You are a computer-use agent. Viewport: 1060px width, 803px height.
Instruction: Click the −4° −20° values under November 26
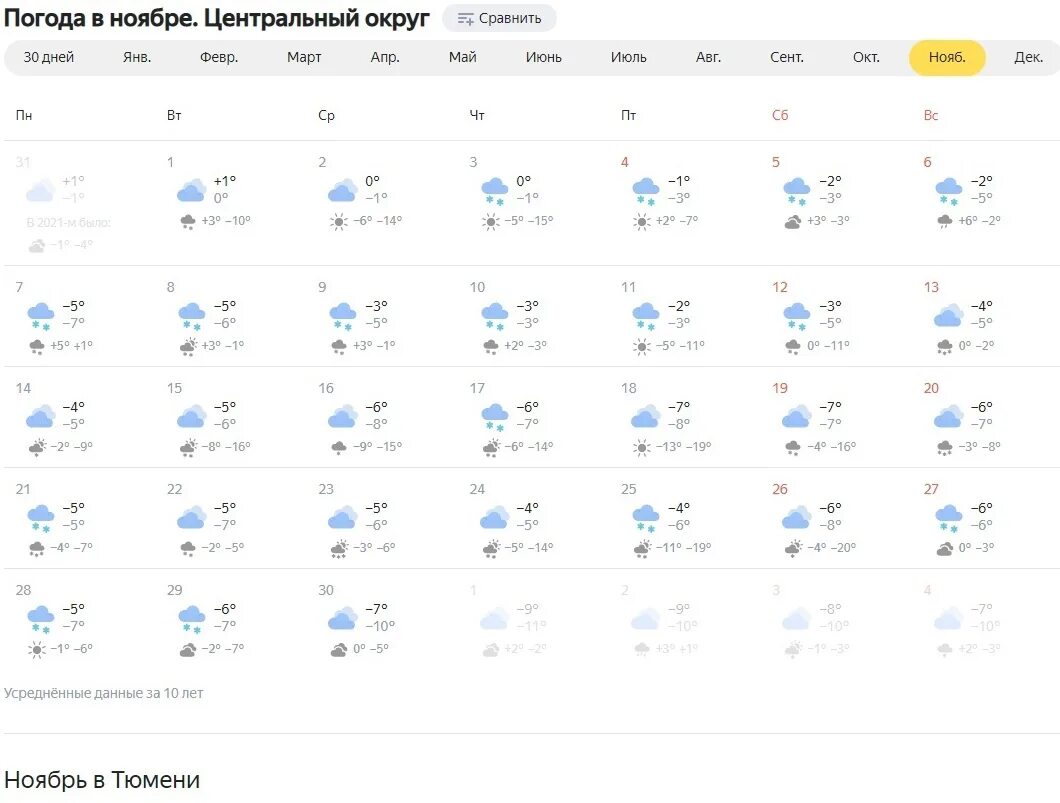[x=832, y=548]
